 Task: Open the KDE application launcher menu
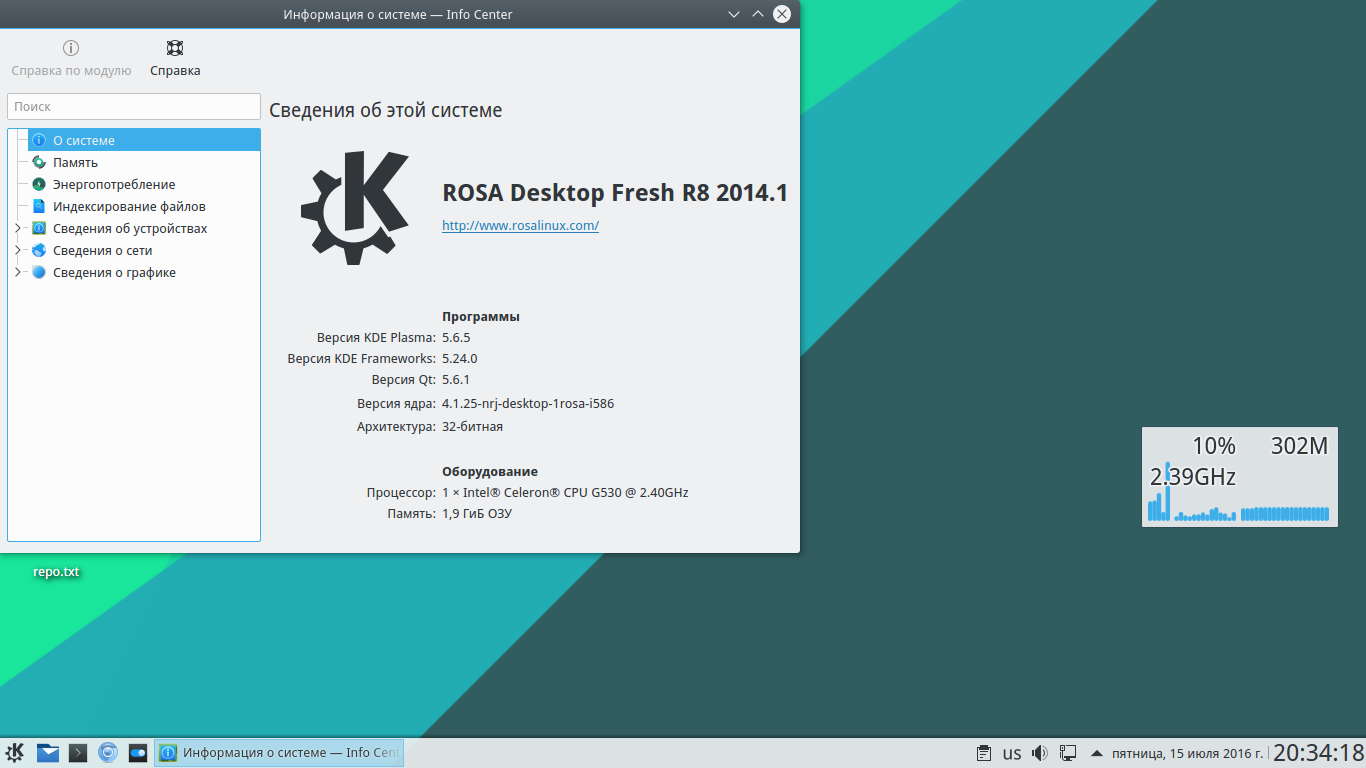[x=16, y=753]
